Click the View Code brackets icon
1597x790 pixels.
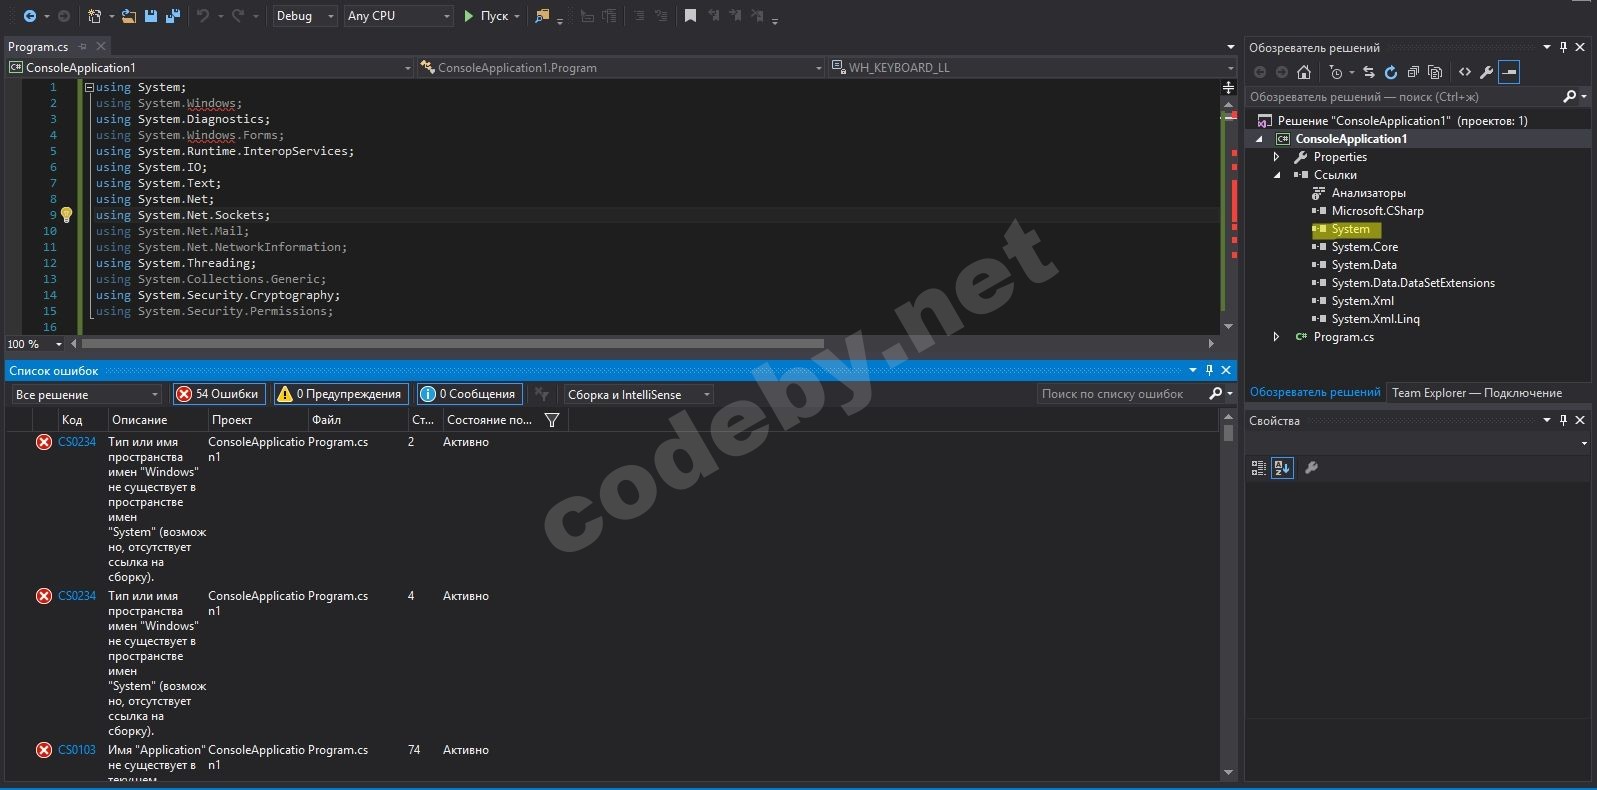[1465, 72]
